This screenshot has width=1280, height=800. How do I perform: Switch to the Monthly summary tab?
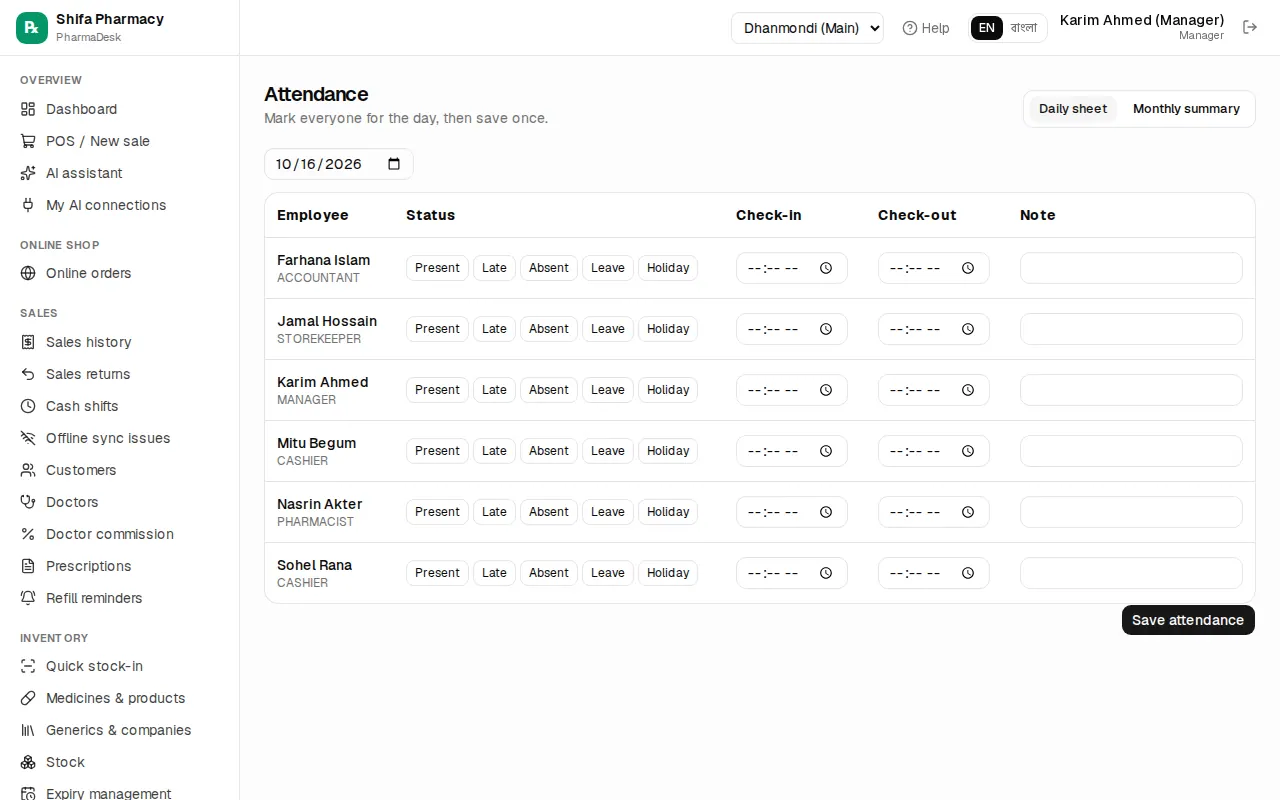pos(1186,109)
